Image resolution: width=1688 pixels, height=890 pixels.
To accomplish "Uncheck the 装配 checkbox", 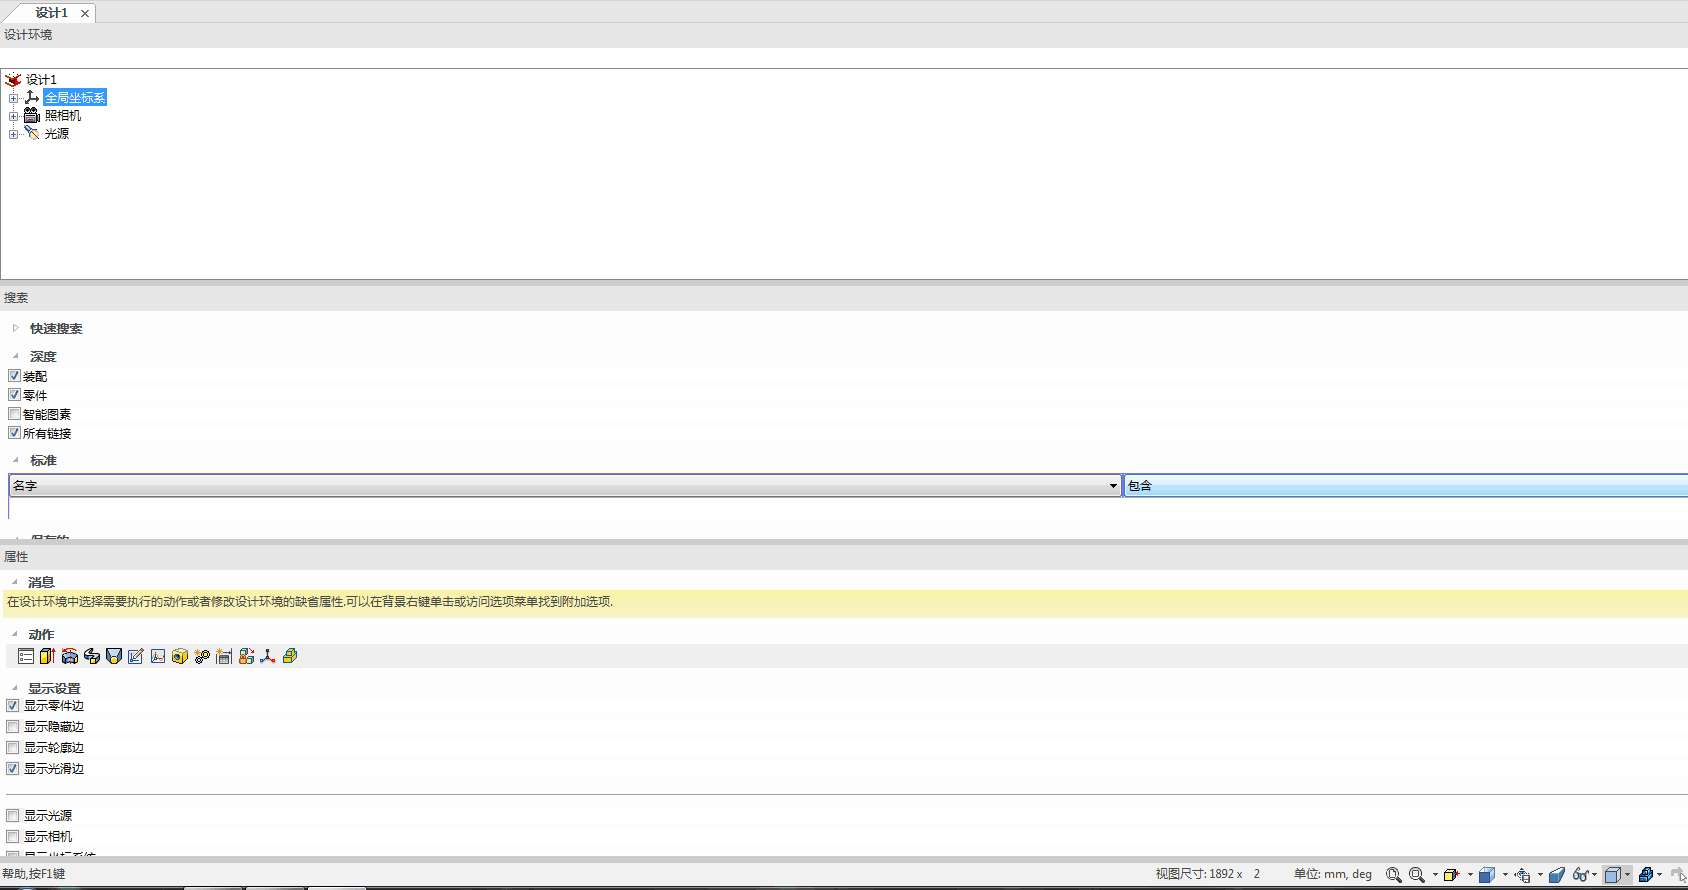I will point(14,376).
